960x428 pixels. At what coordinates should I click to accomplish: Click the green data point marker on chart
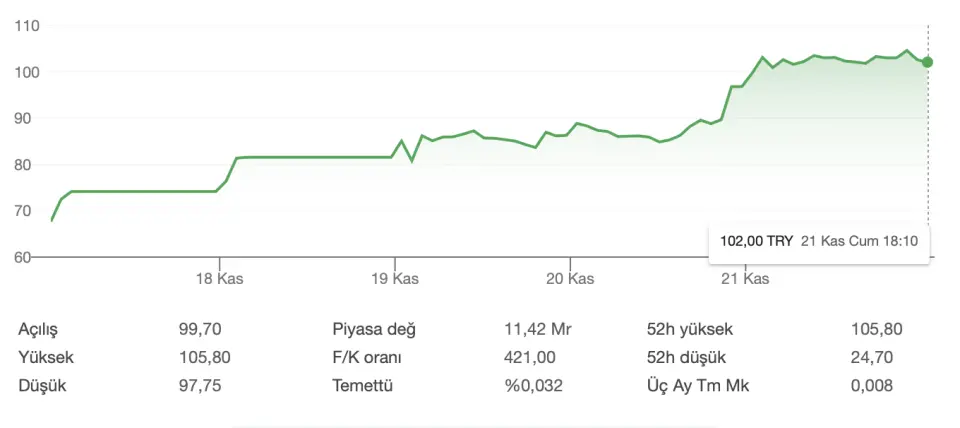pos(927,62)
